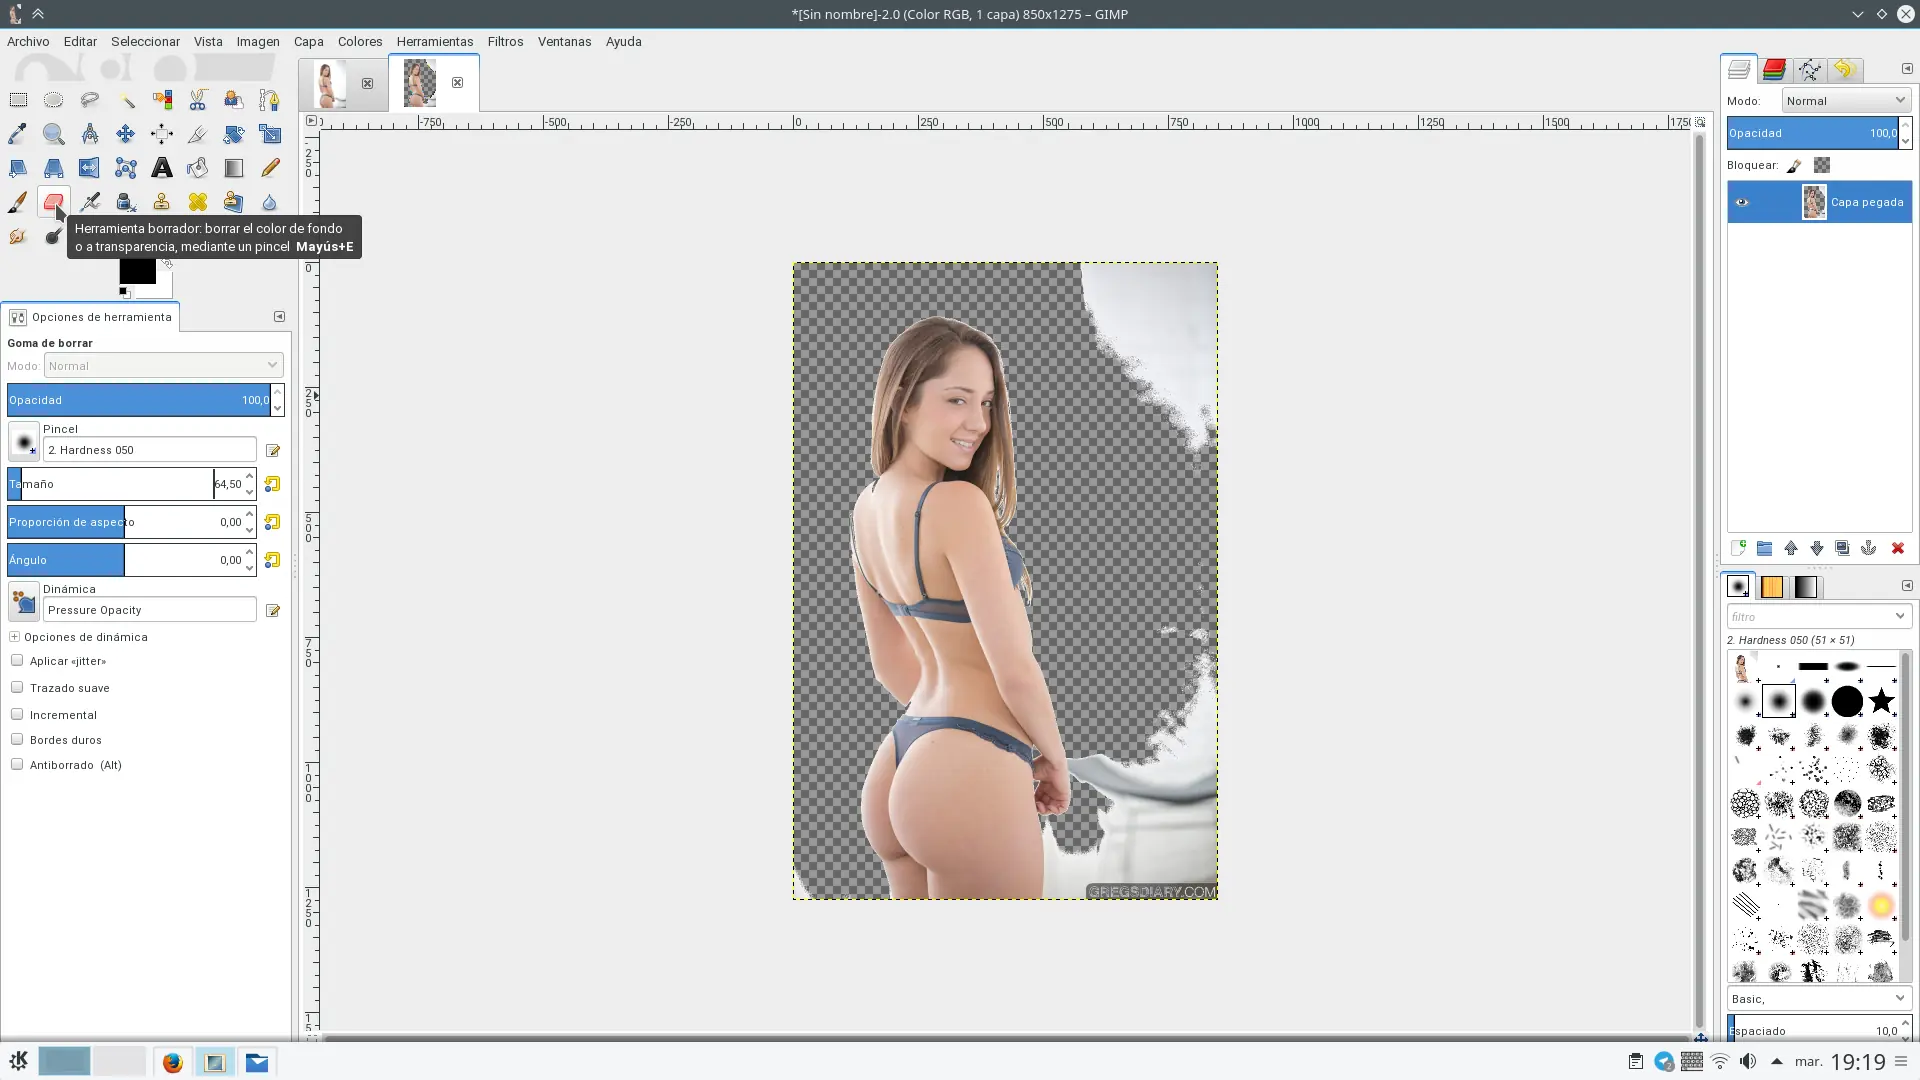Open tool options panel menu arrow
The height and width of the screenshot is (1080, 1920).
279,317
